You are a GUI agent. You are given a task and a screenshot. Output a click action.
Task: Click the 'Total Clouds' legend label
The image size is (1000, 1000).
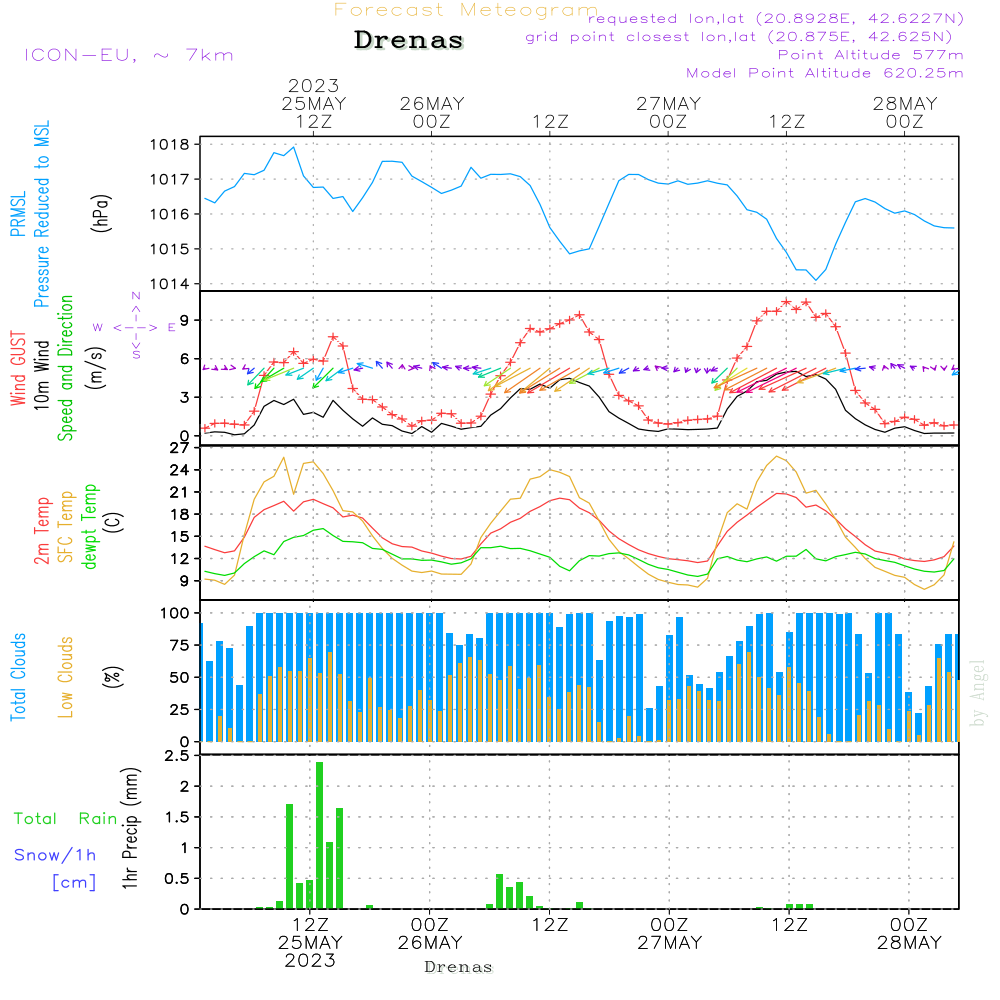tap(18, 677)
